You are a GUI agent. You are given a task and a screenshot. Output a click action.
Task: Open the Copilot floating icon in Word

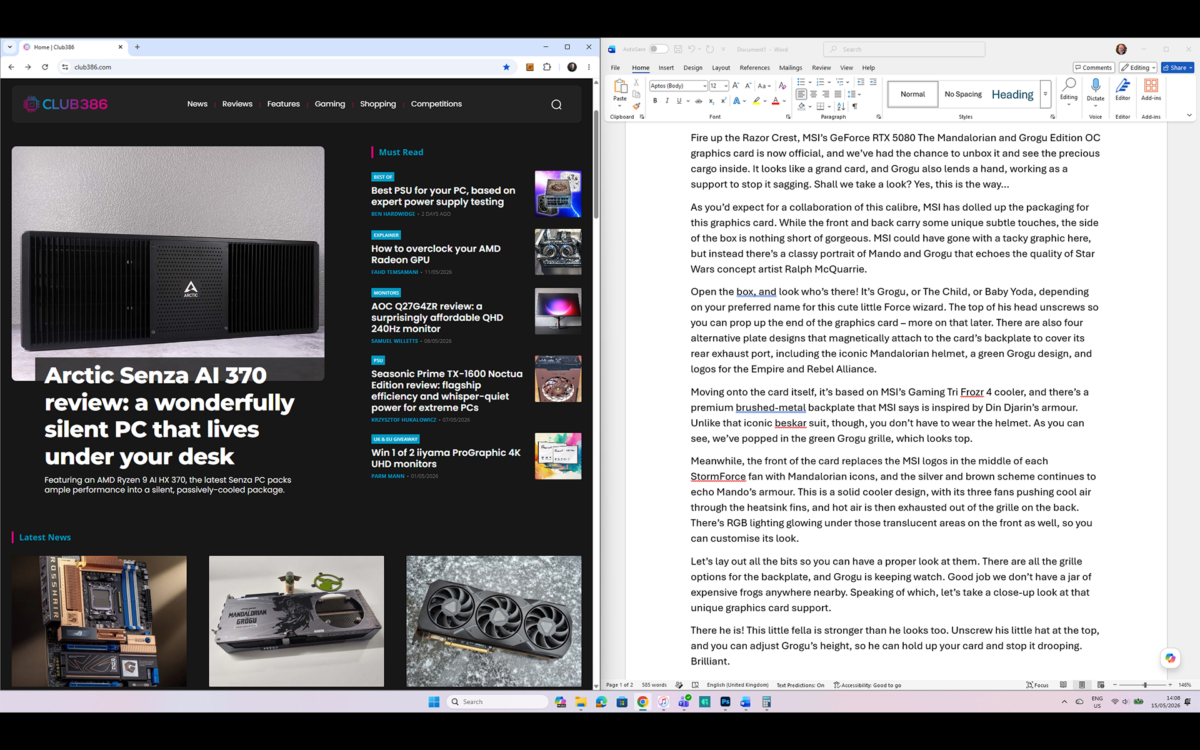(1170, 658)
